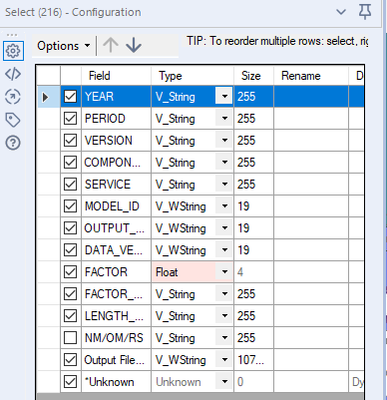This screenshot has width=387, height=400.
Task: Open the Configuration gear tab icon
Action: [13, 51]
